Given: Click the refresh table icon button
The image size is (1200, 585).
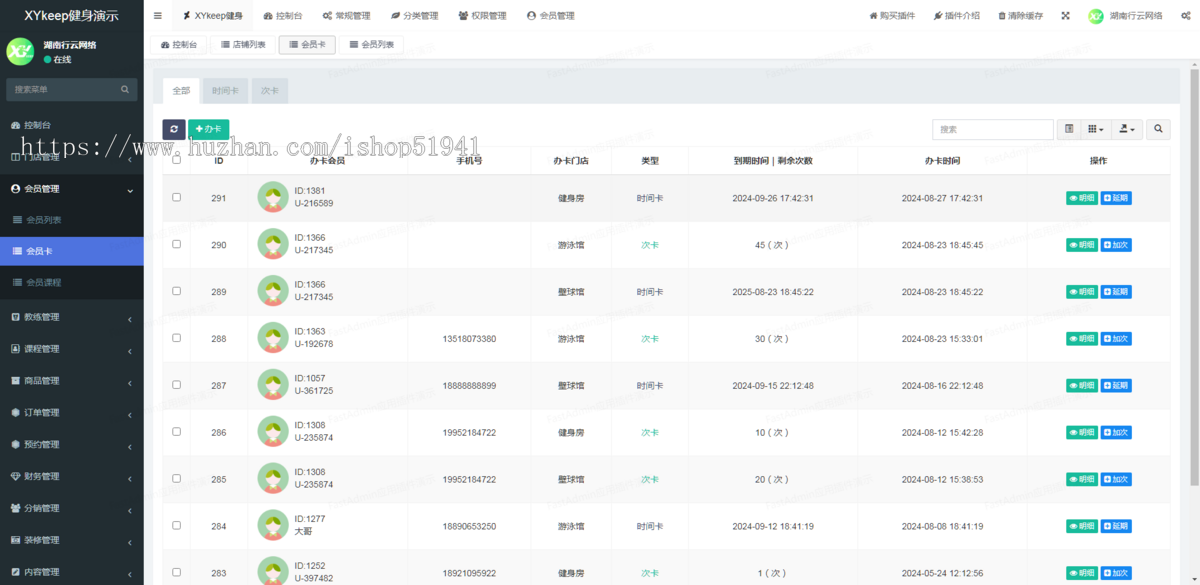Looking at the screenshot, I should tap(174, 129).
